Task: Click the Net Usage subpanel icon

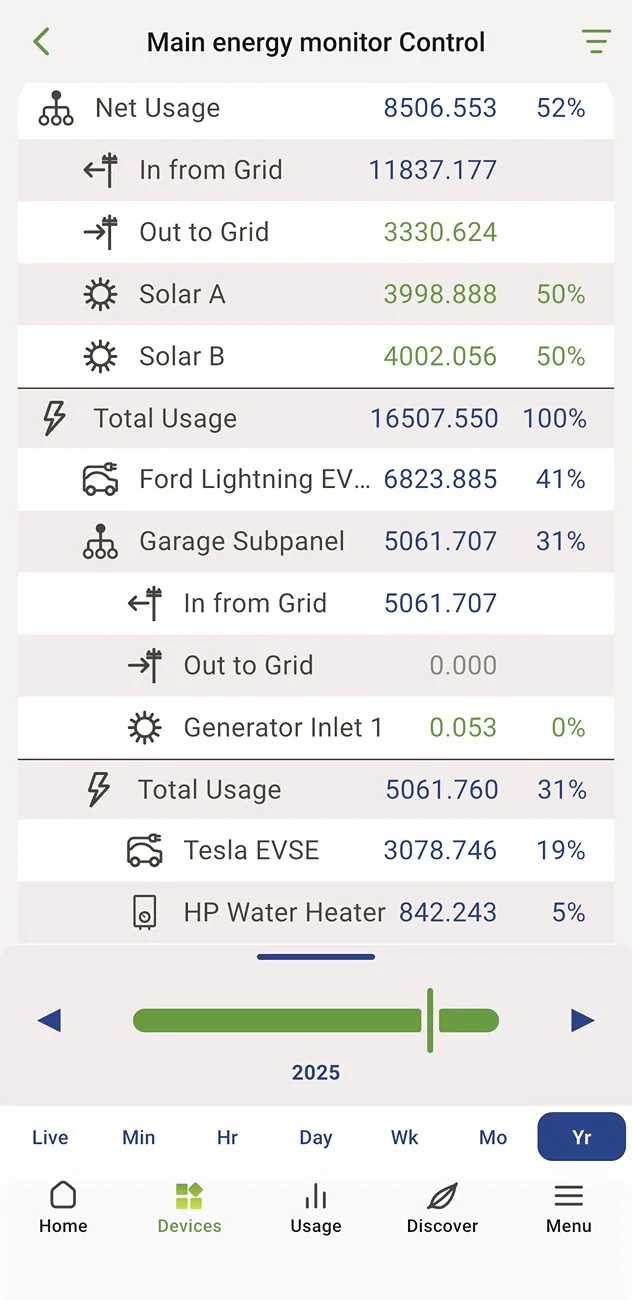Action: pyautogui.click(x=56, y=109)
